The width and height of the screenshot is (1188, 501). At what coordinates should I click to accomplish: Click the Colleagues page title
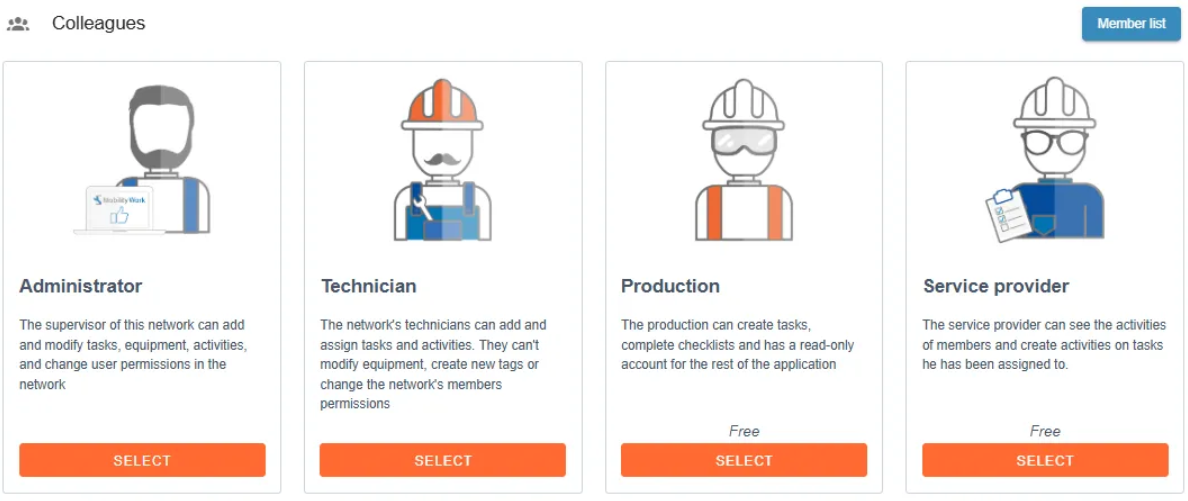[x=98, y=23]
